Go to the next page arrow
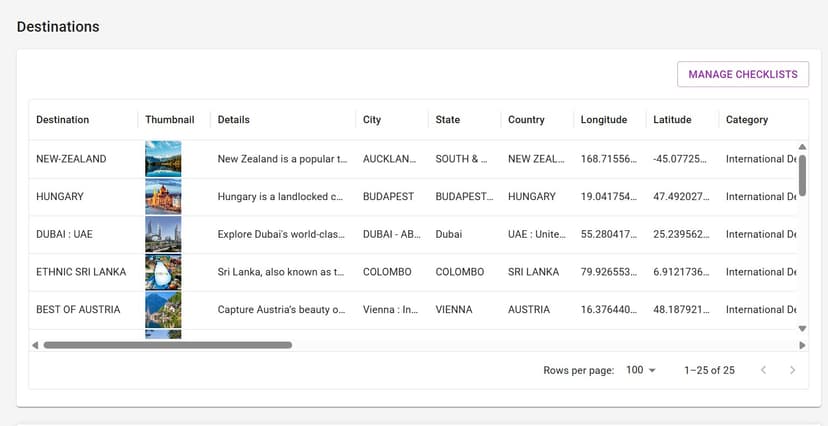Image resolution: width=828 pixels, height=426 pixels. coord(792,370)
